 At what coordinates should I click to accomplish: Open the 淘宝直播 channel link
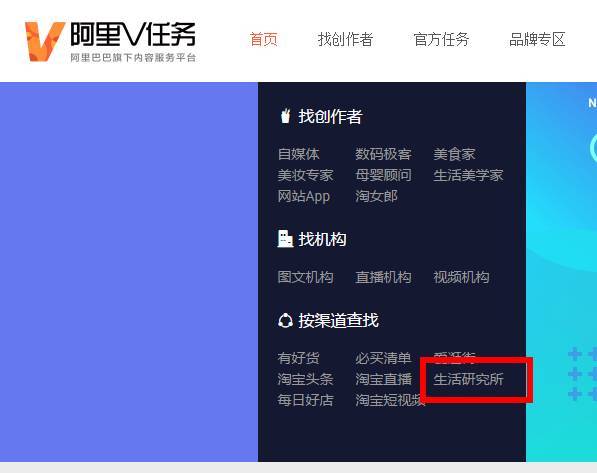[383, 379]
